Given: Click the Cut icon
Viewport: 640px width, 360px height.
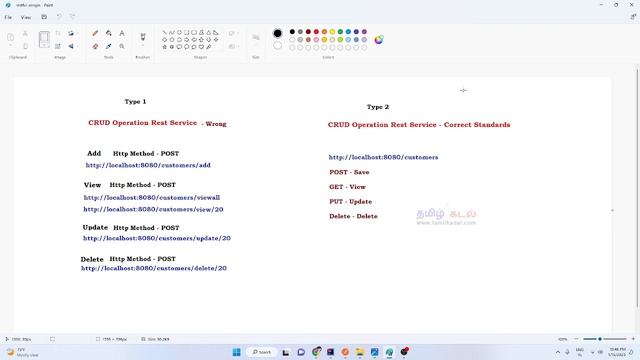Looking at the screenshot, I should [25, 33].
